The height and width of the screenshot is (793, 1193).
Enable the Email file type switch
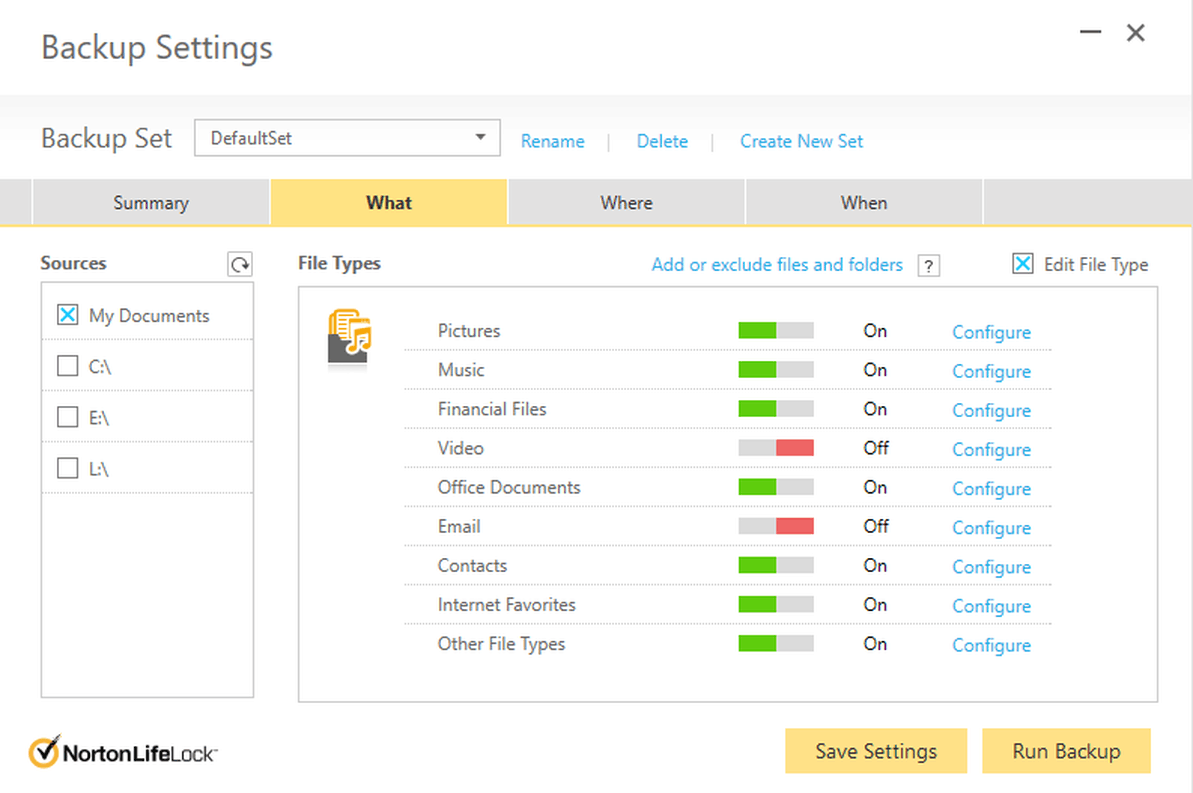[x=776, y=526]
